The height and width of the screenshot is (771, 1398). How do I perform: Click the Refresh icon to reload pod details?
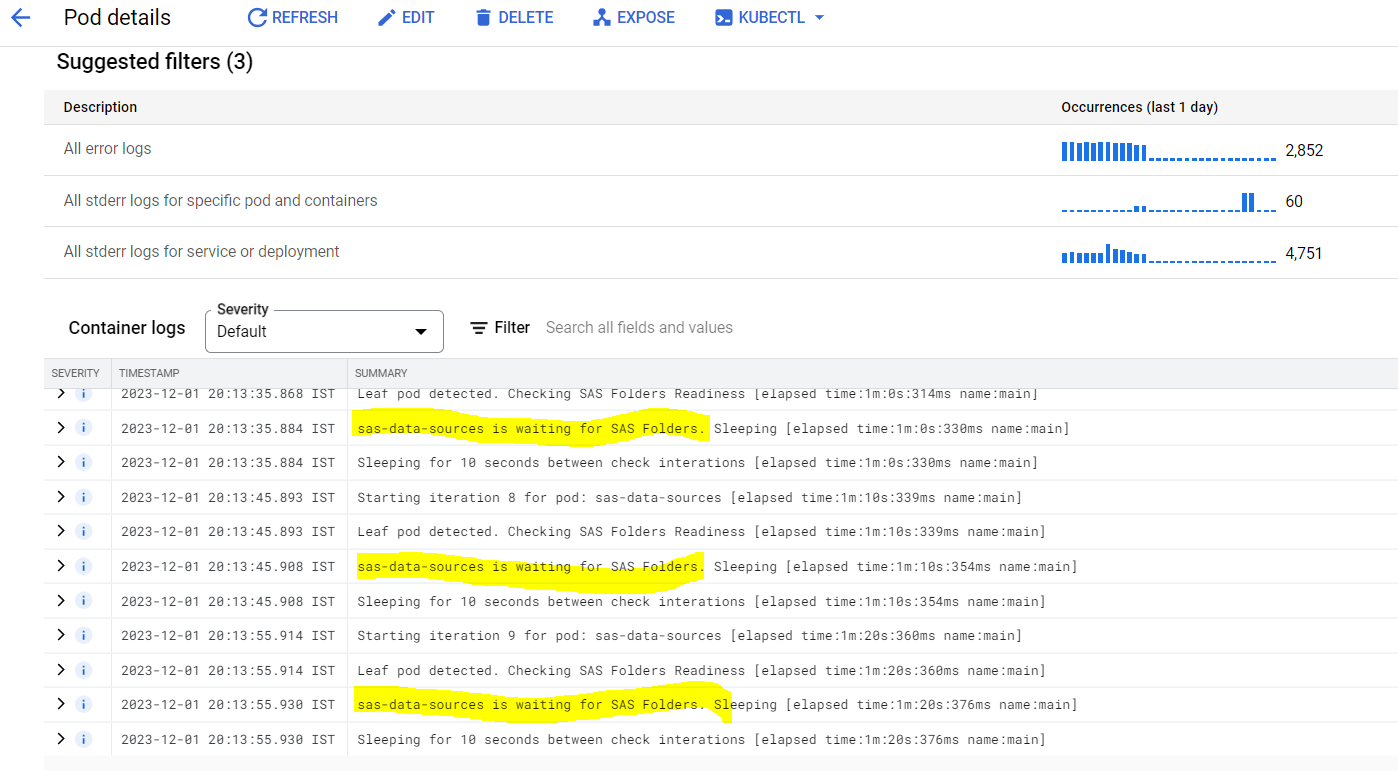257,17
